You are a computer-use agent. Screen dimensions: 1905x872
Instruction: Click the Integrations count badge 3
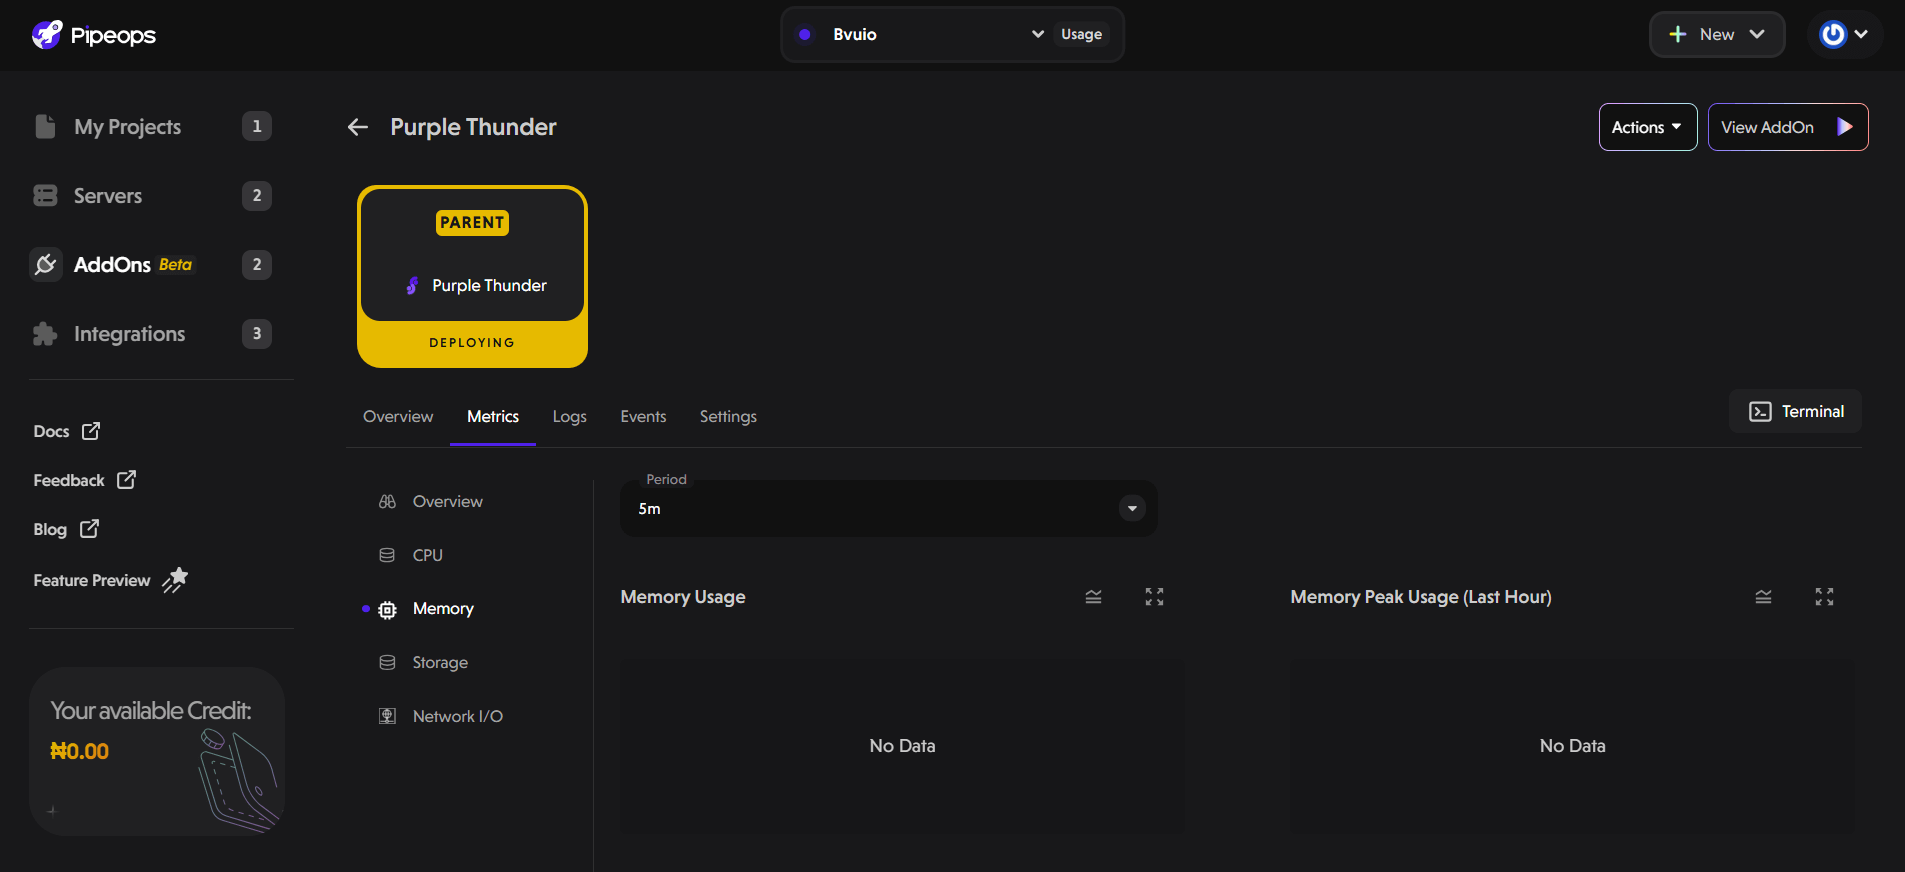[x=257, y=334]
